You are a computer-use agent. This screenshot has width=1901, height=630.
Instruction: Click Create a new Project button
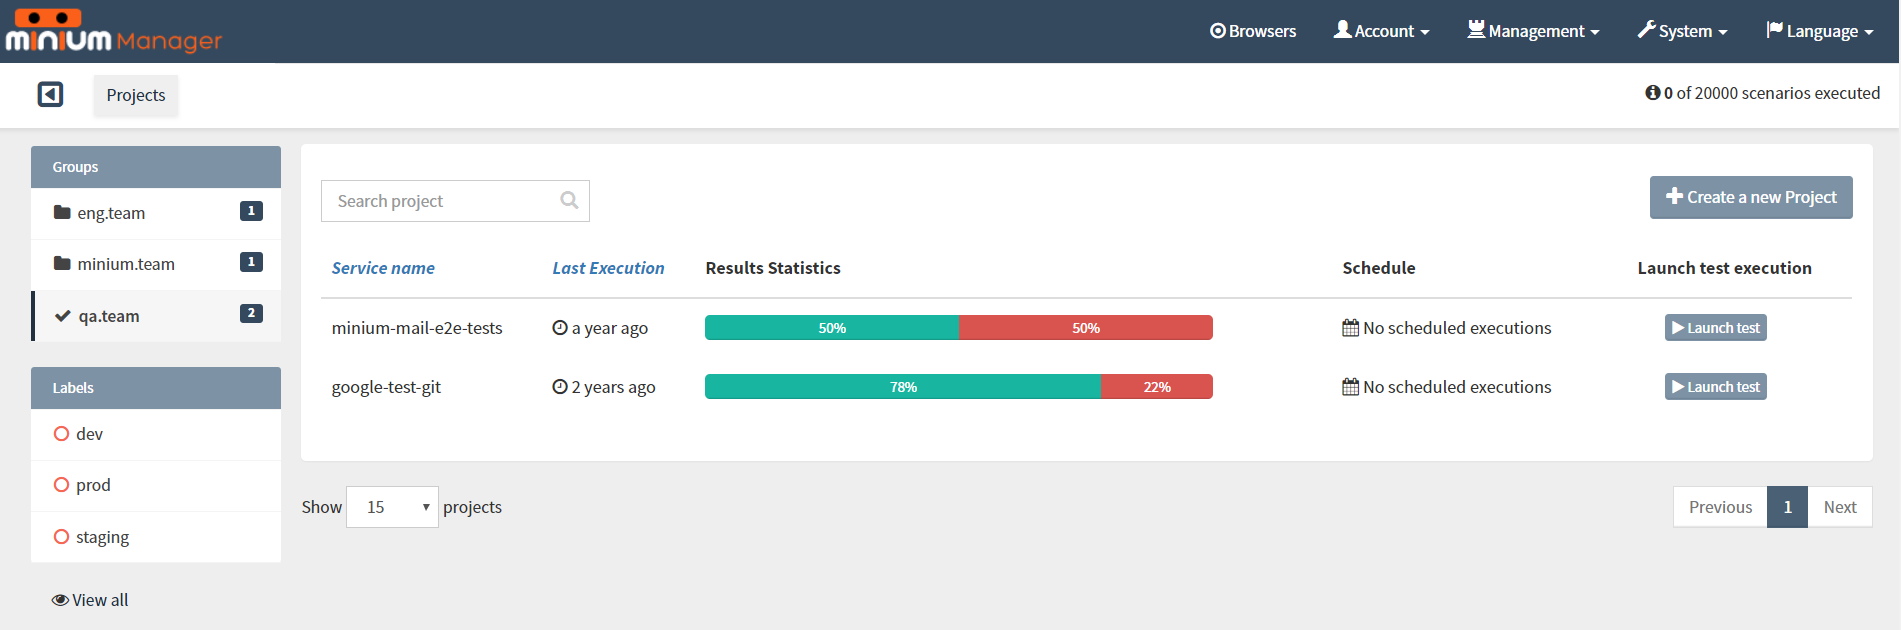[x=1751, y=197]
